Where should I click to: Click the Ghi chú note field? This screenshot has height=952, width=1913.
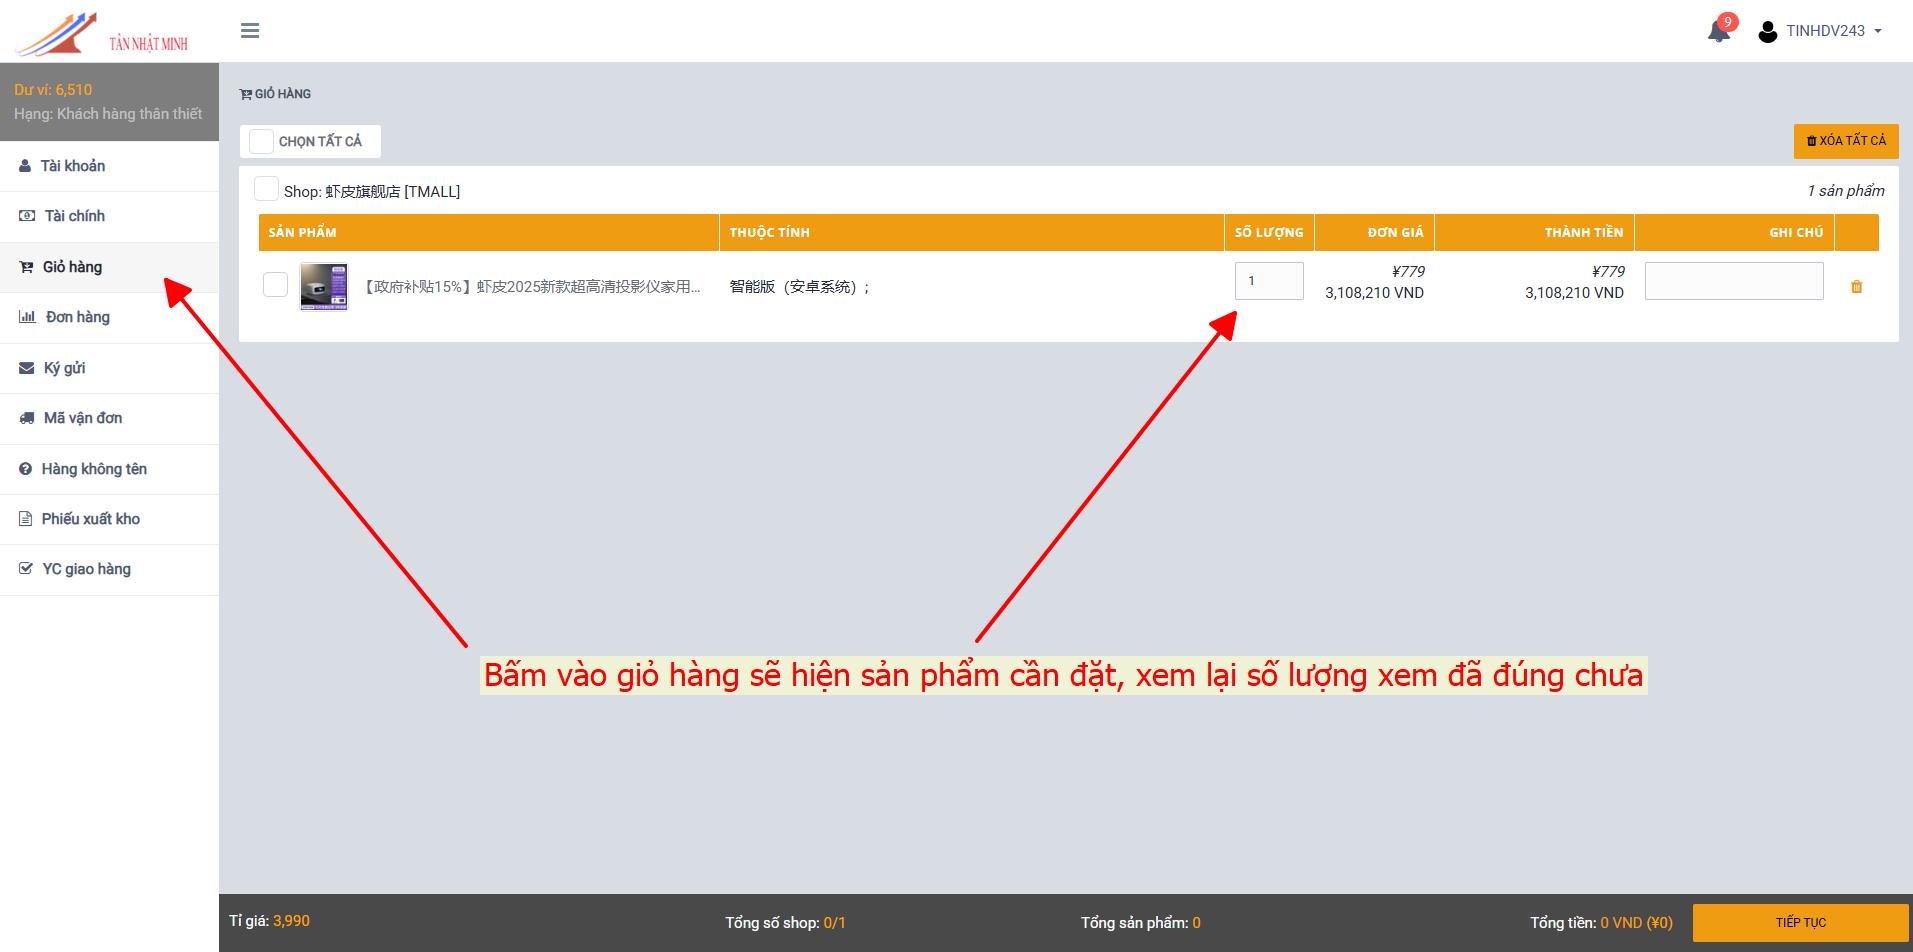click(x=1733, y=281)
